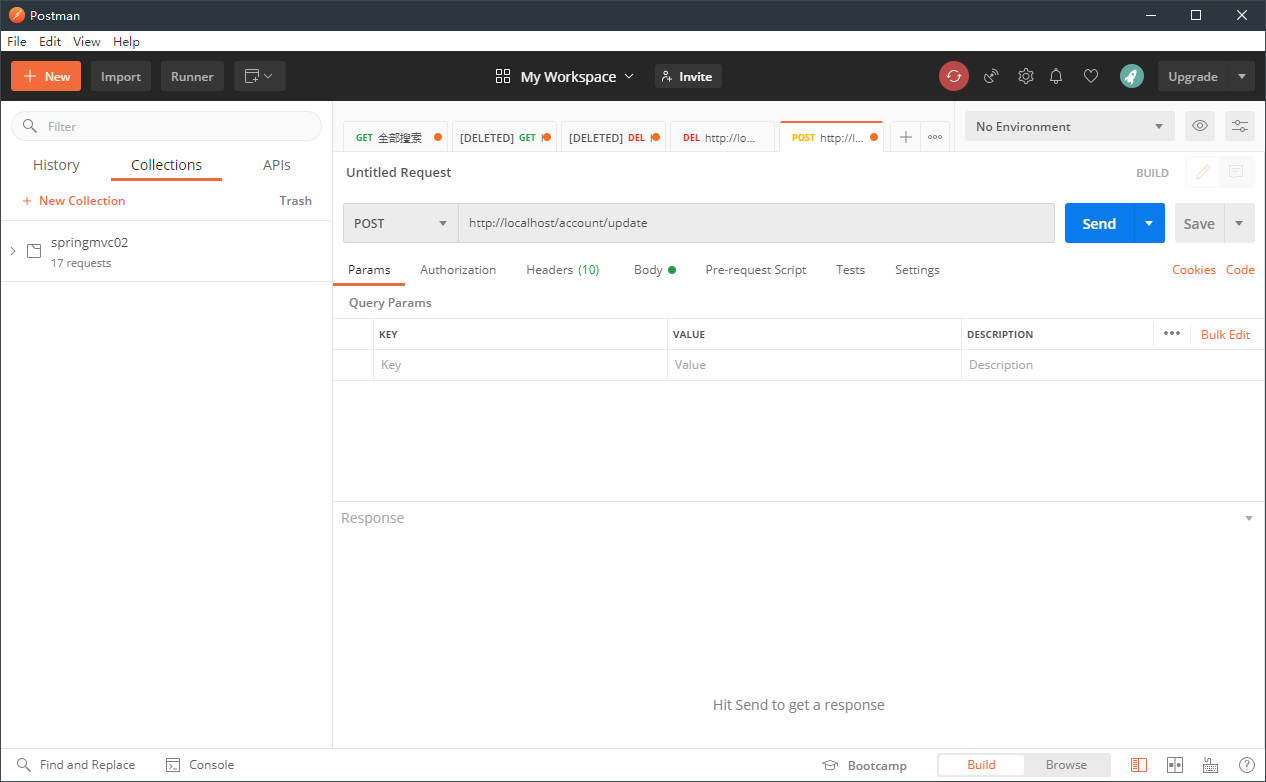The height and width of the screenshot is (782, 1266).
Task: Open the Help menu
Action: pos(126,41)
